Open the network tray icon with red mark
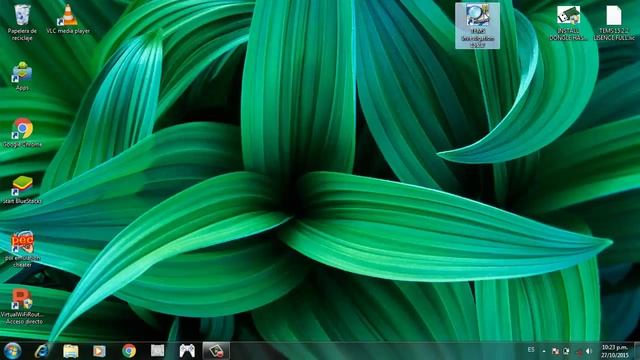Viewport: 640px width, 360px height. (579, 351)
